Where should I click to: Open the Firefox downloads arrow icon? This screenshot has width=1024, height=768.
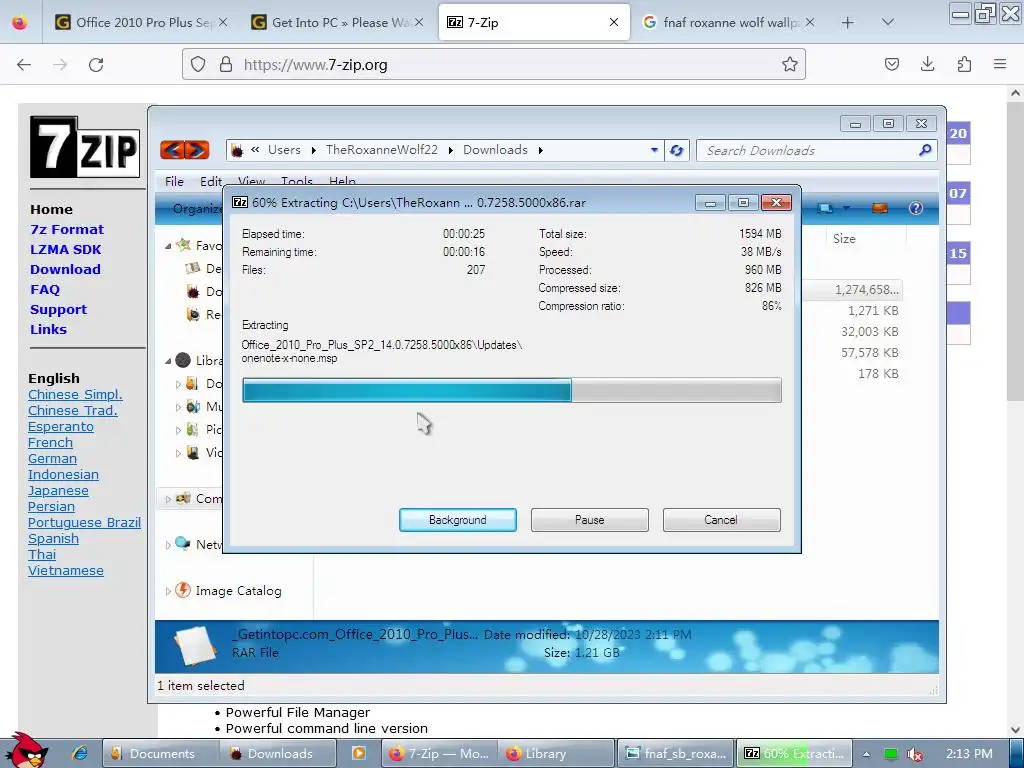click(x=927, y=64)
